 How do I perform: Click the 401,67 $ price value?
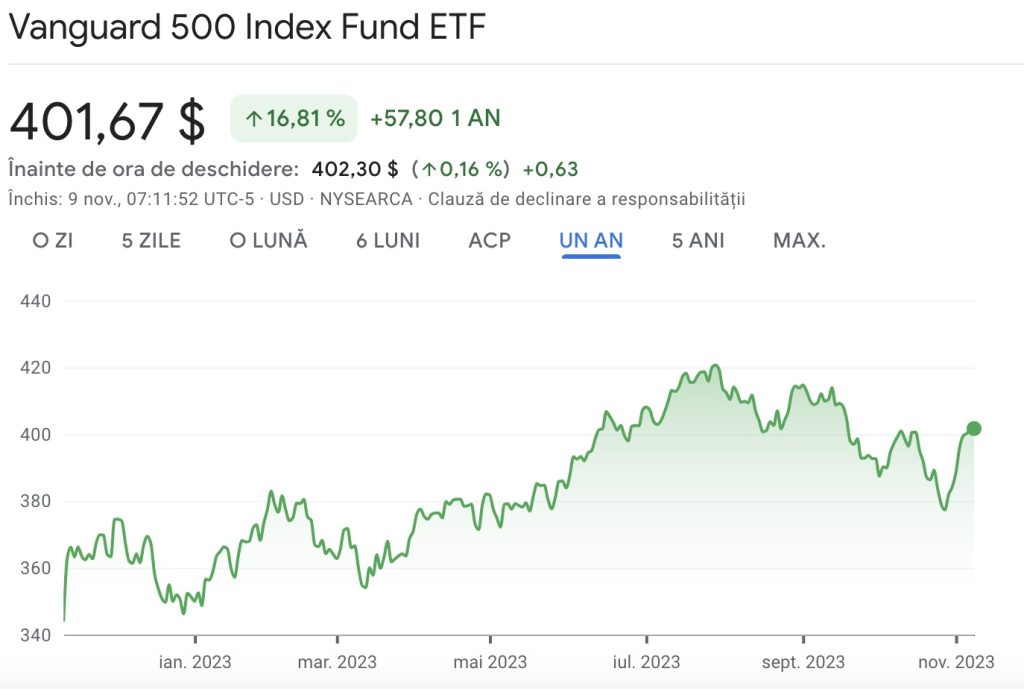[x=107, y=121]
